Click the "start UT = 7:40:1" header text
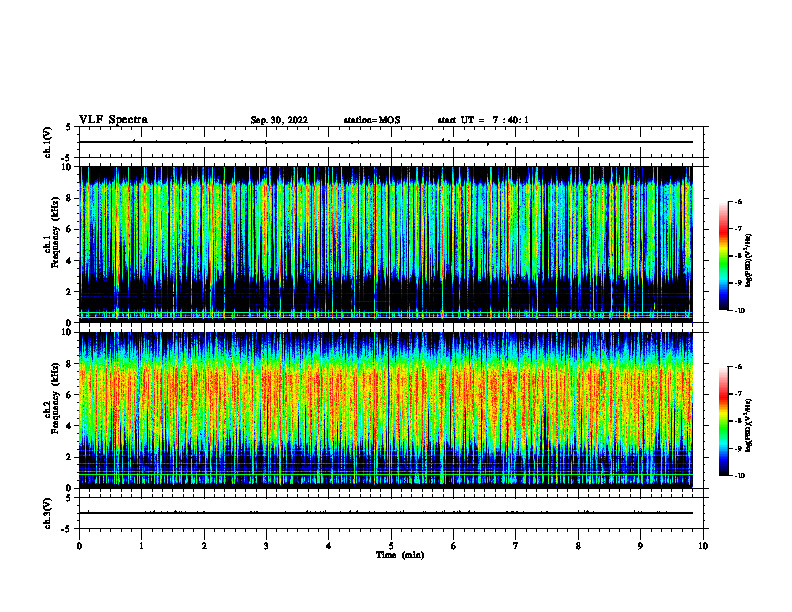This screenshot has height=612, width=792. (x=483, y=120)
